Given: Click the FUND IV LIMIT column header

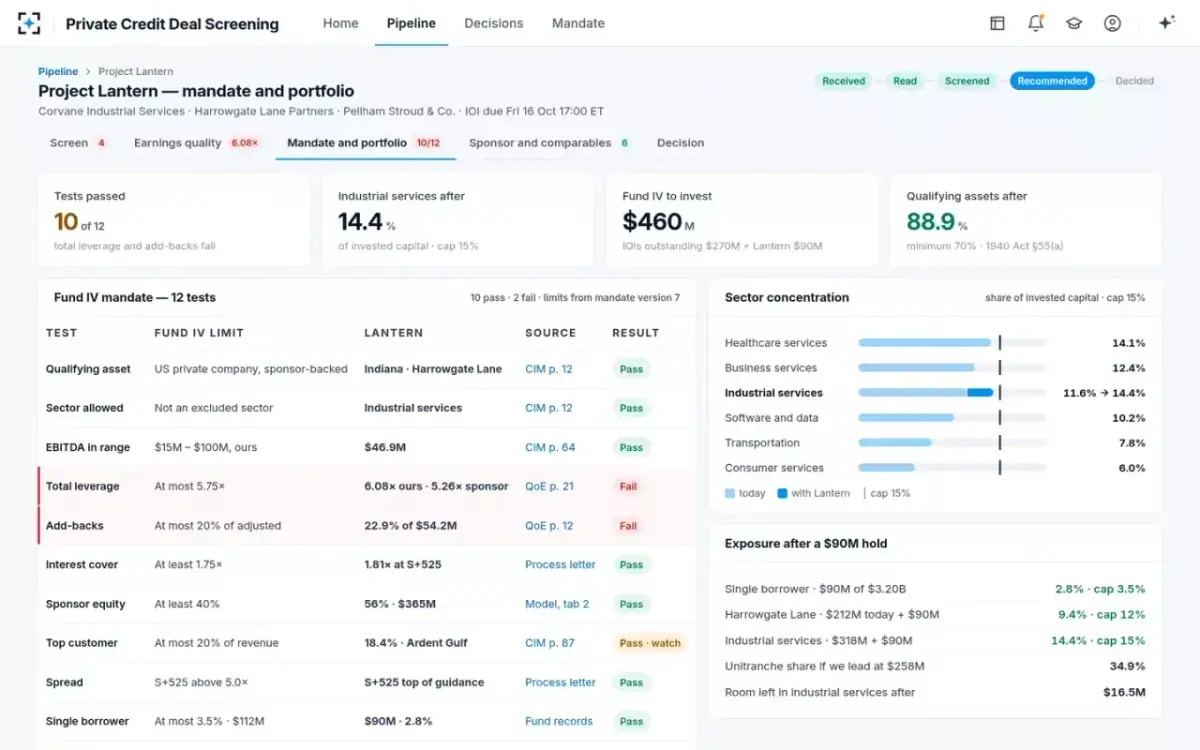Looking at the screenshot, I should point(199,333).
